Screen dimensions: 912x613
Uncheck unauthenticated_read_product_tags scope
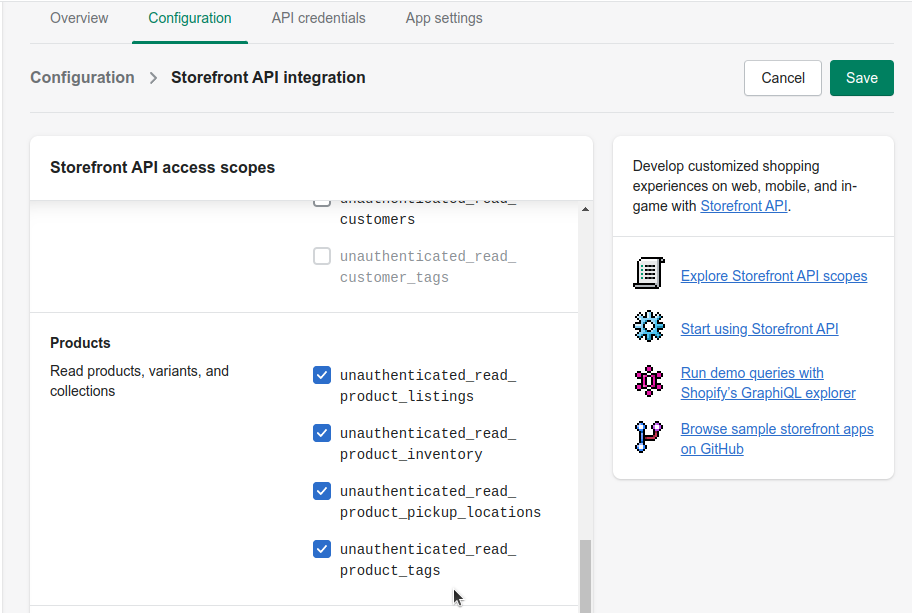click(322, 549)
